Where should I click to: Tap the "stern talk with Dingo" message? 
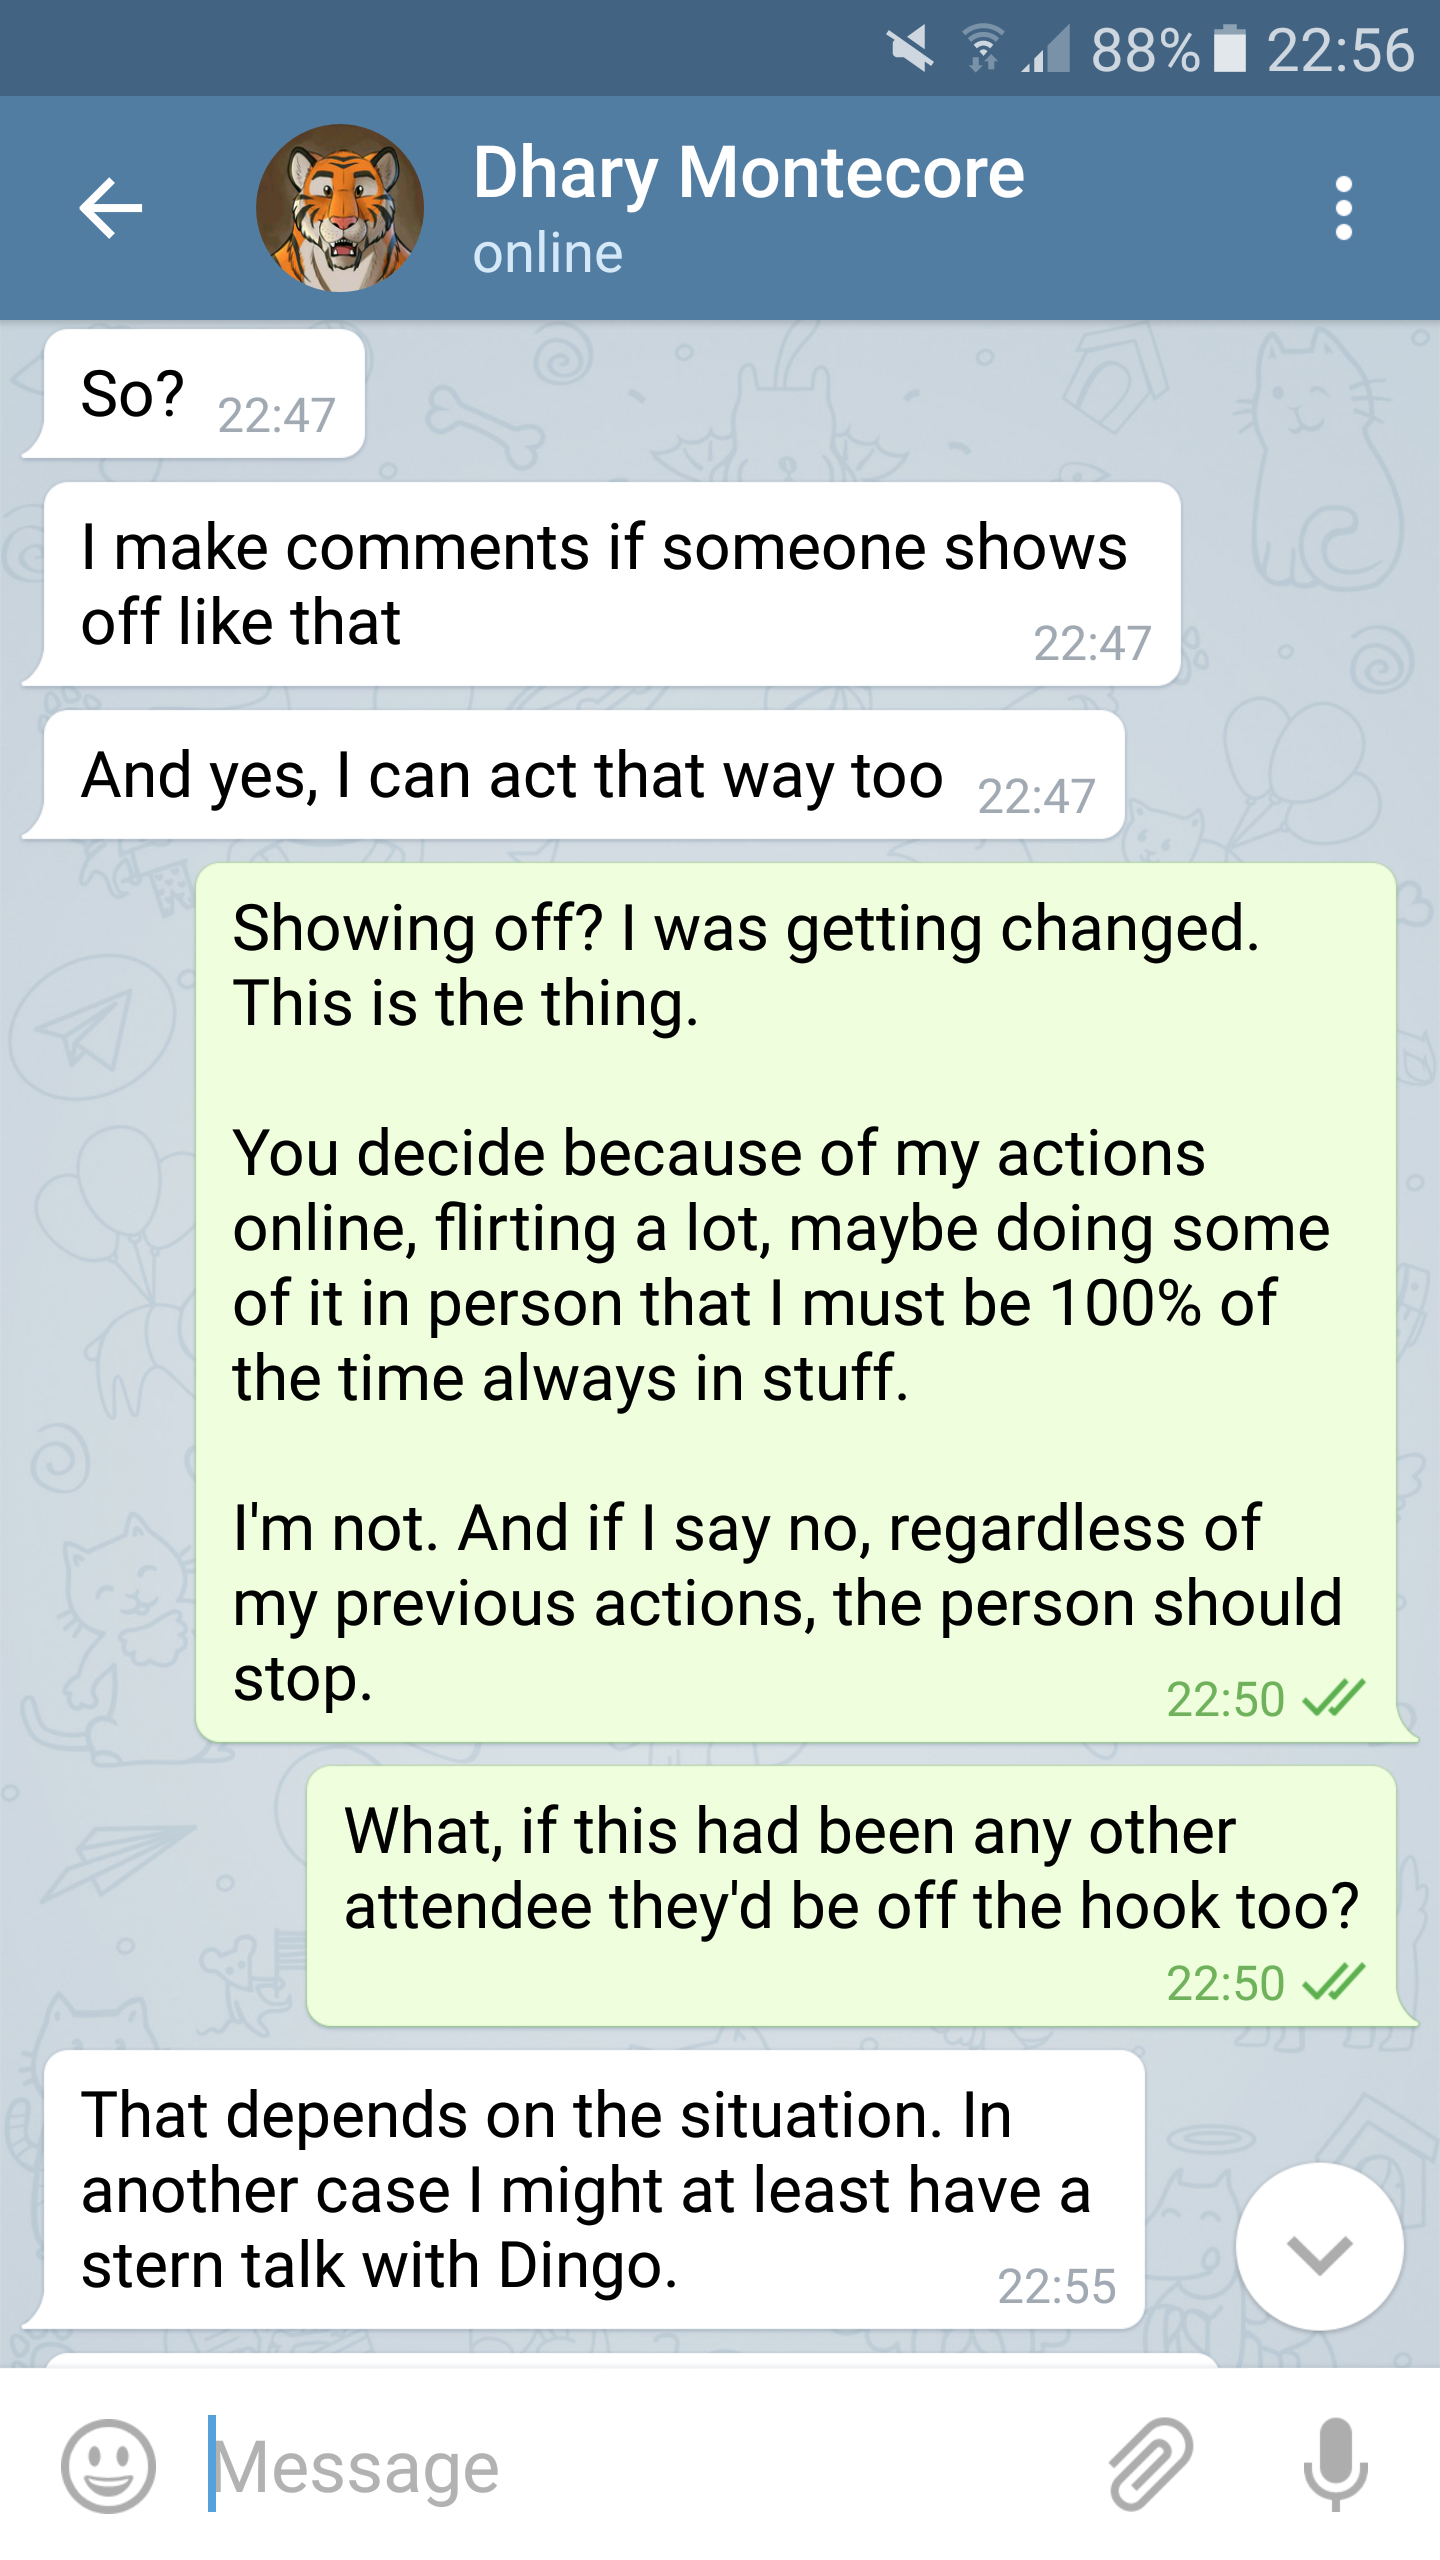click(x=590, y=2190)
